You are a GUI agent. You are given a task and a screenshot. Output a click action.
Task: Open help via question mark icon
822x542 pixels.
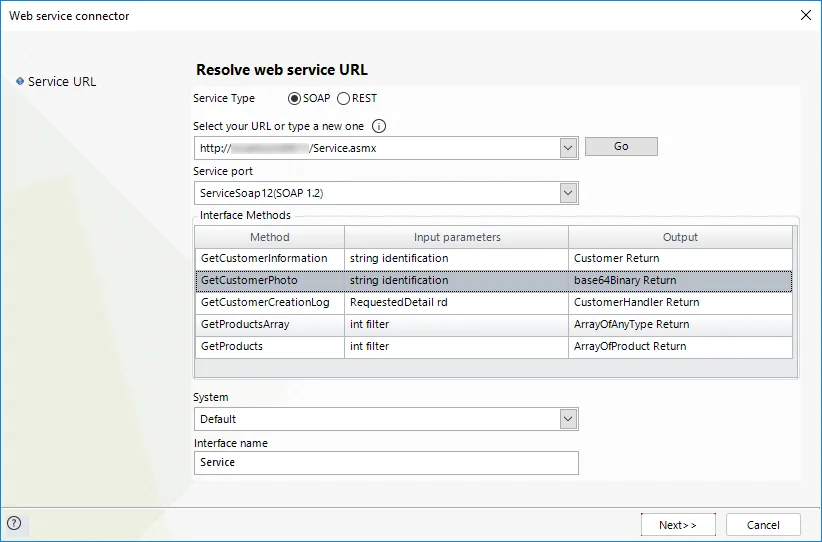pyautogui.click(x=14, y=523)
